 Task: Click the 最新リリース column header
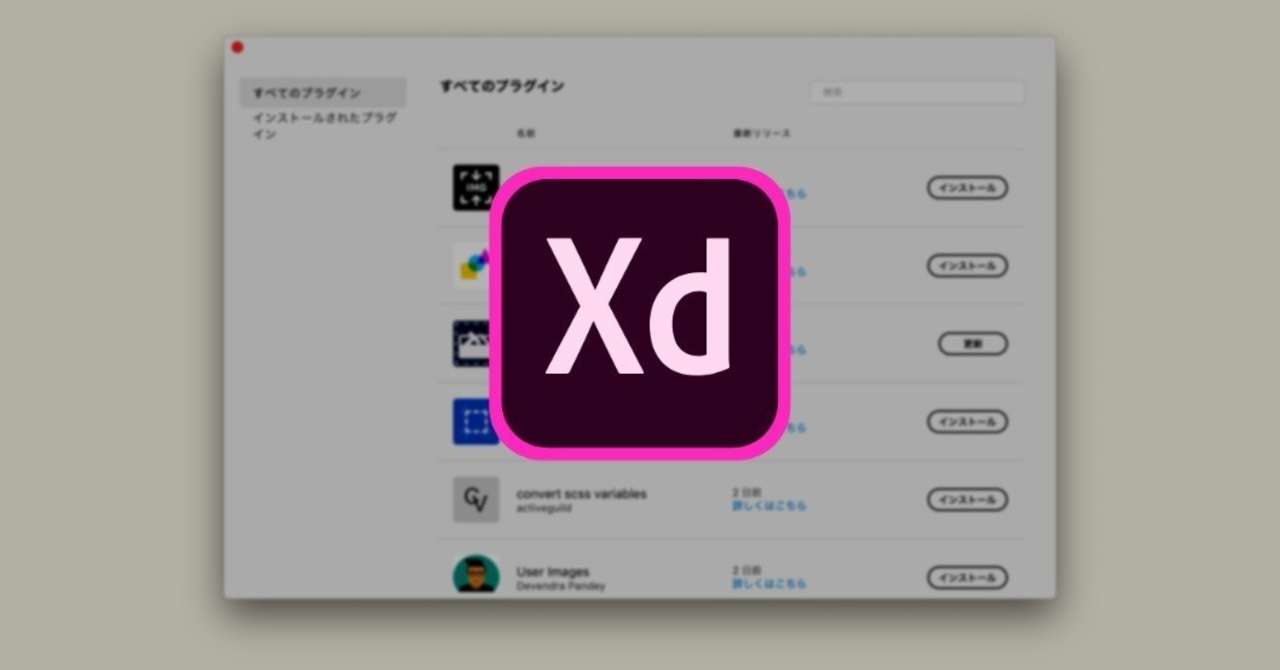[x=761, y=133]
